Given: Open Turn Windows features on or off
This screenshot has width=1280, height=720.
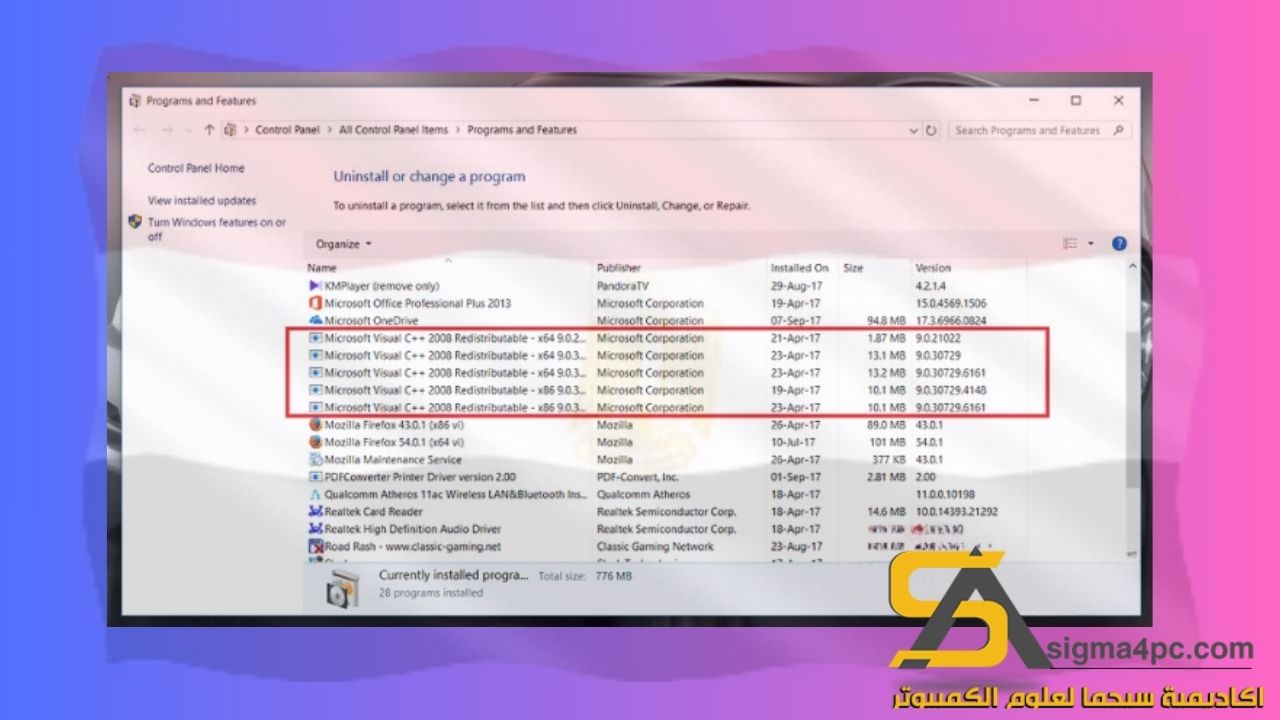Looking at the screenshot, I should pyautogui.click(x=217, y=230).
